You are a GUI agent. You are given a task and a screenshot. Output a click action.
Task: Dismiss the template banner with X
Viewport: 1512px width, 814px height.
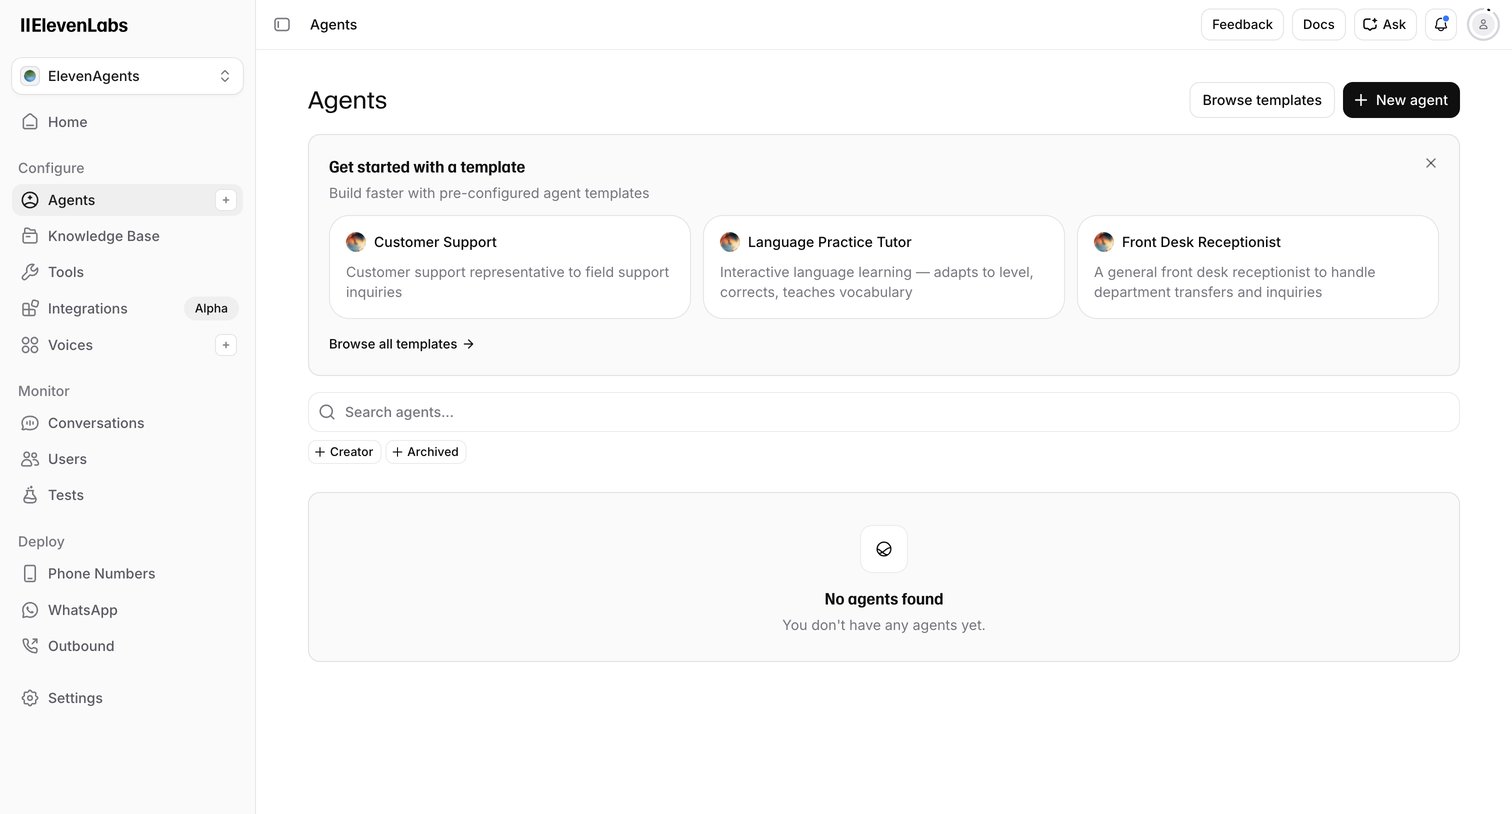point(1431,163)
